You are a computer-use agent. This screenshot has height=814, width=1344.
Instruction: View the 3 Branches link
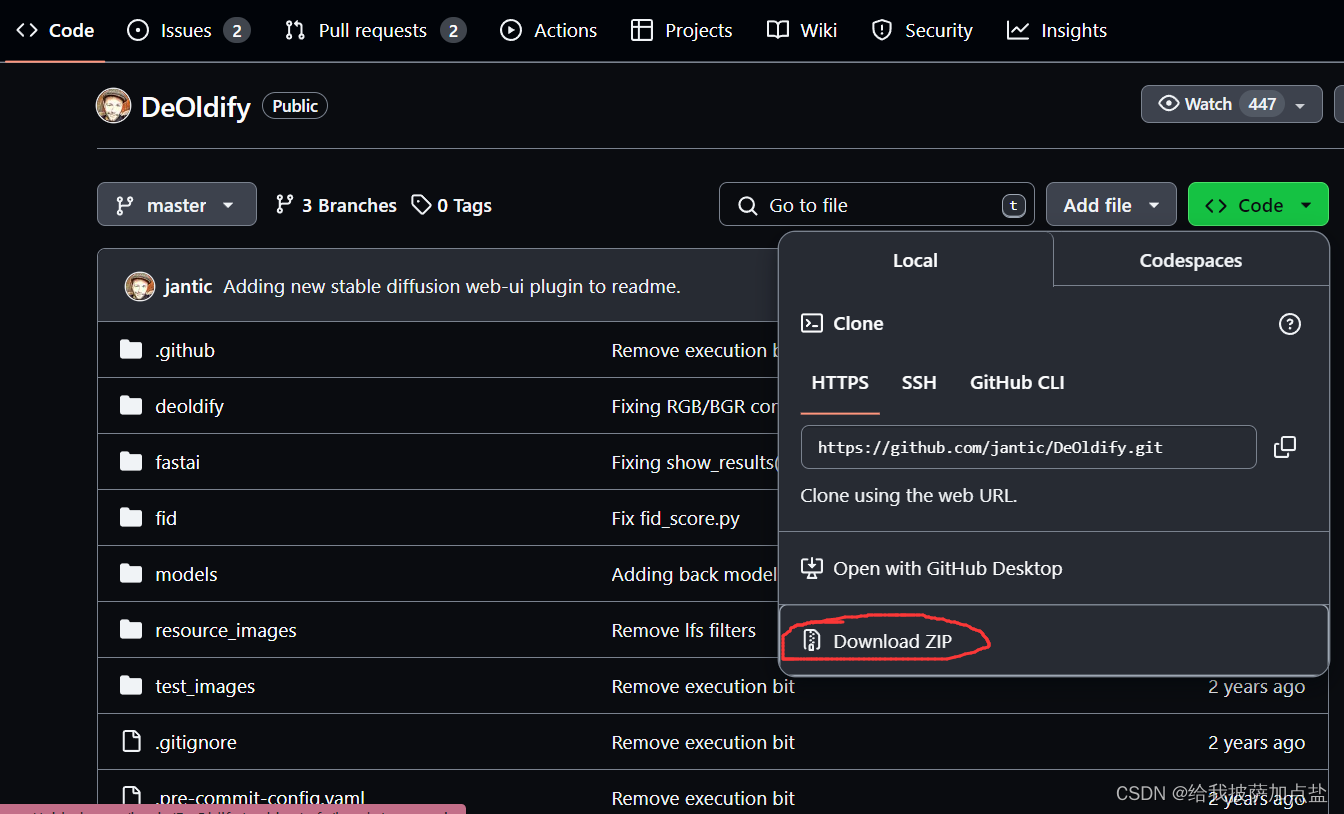tap(336, 205)
